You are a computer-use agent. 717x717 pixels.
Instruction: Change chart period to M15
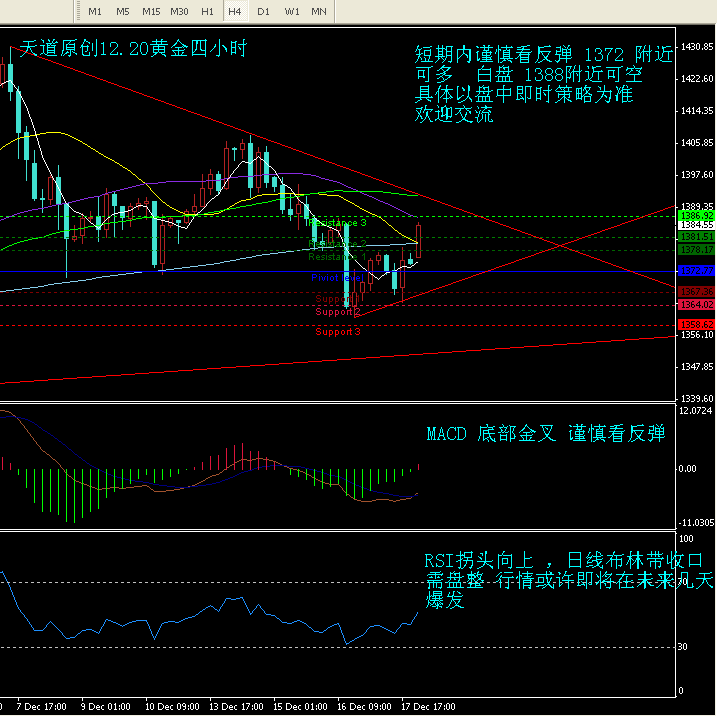[x=151, y=11]
